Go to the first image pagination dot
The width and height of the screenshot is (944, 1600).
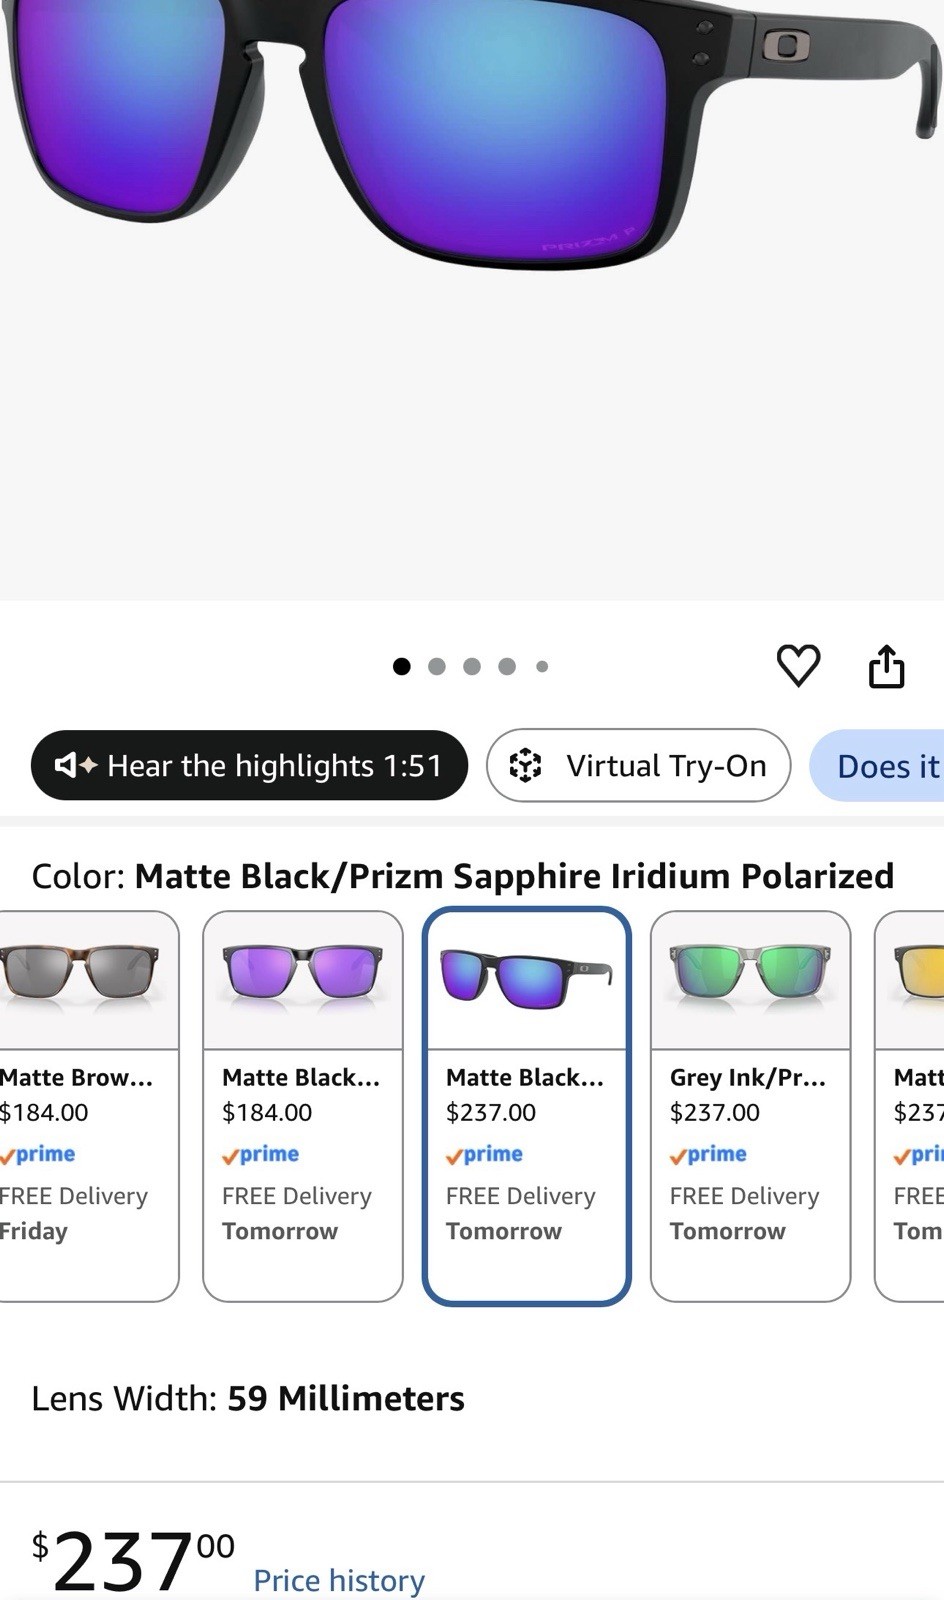click(x=402, y=666)
